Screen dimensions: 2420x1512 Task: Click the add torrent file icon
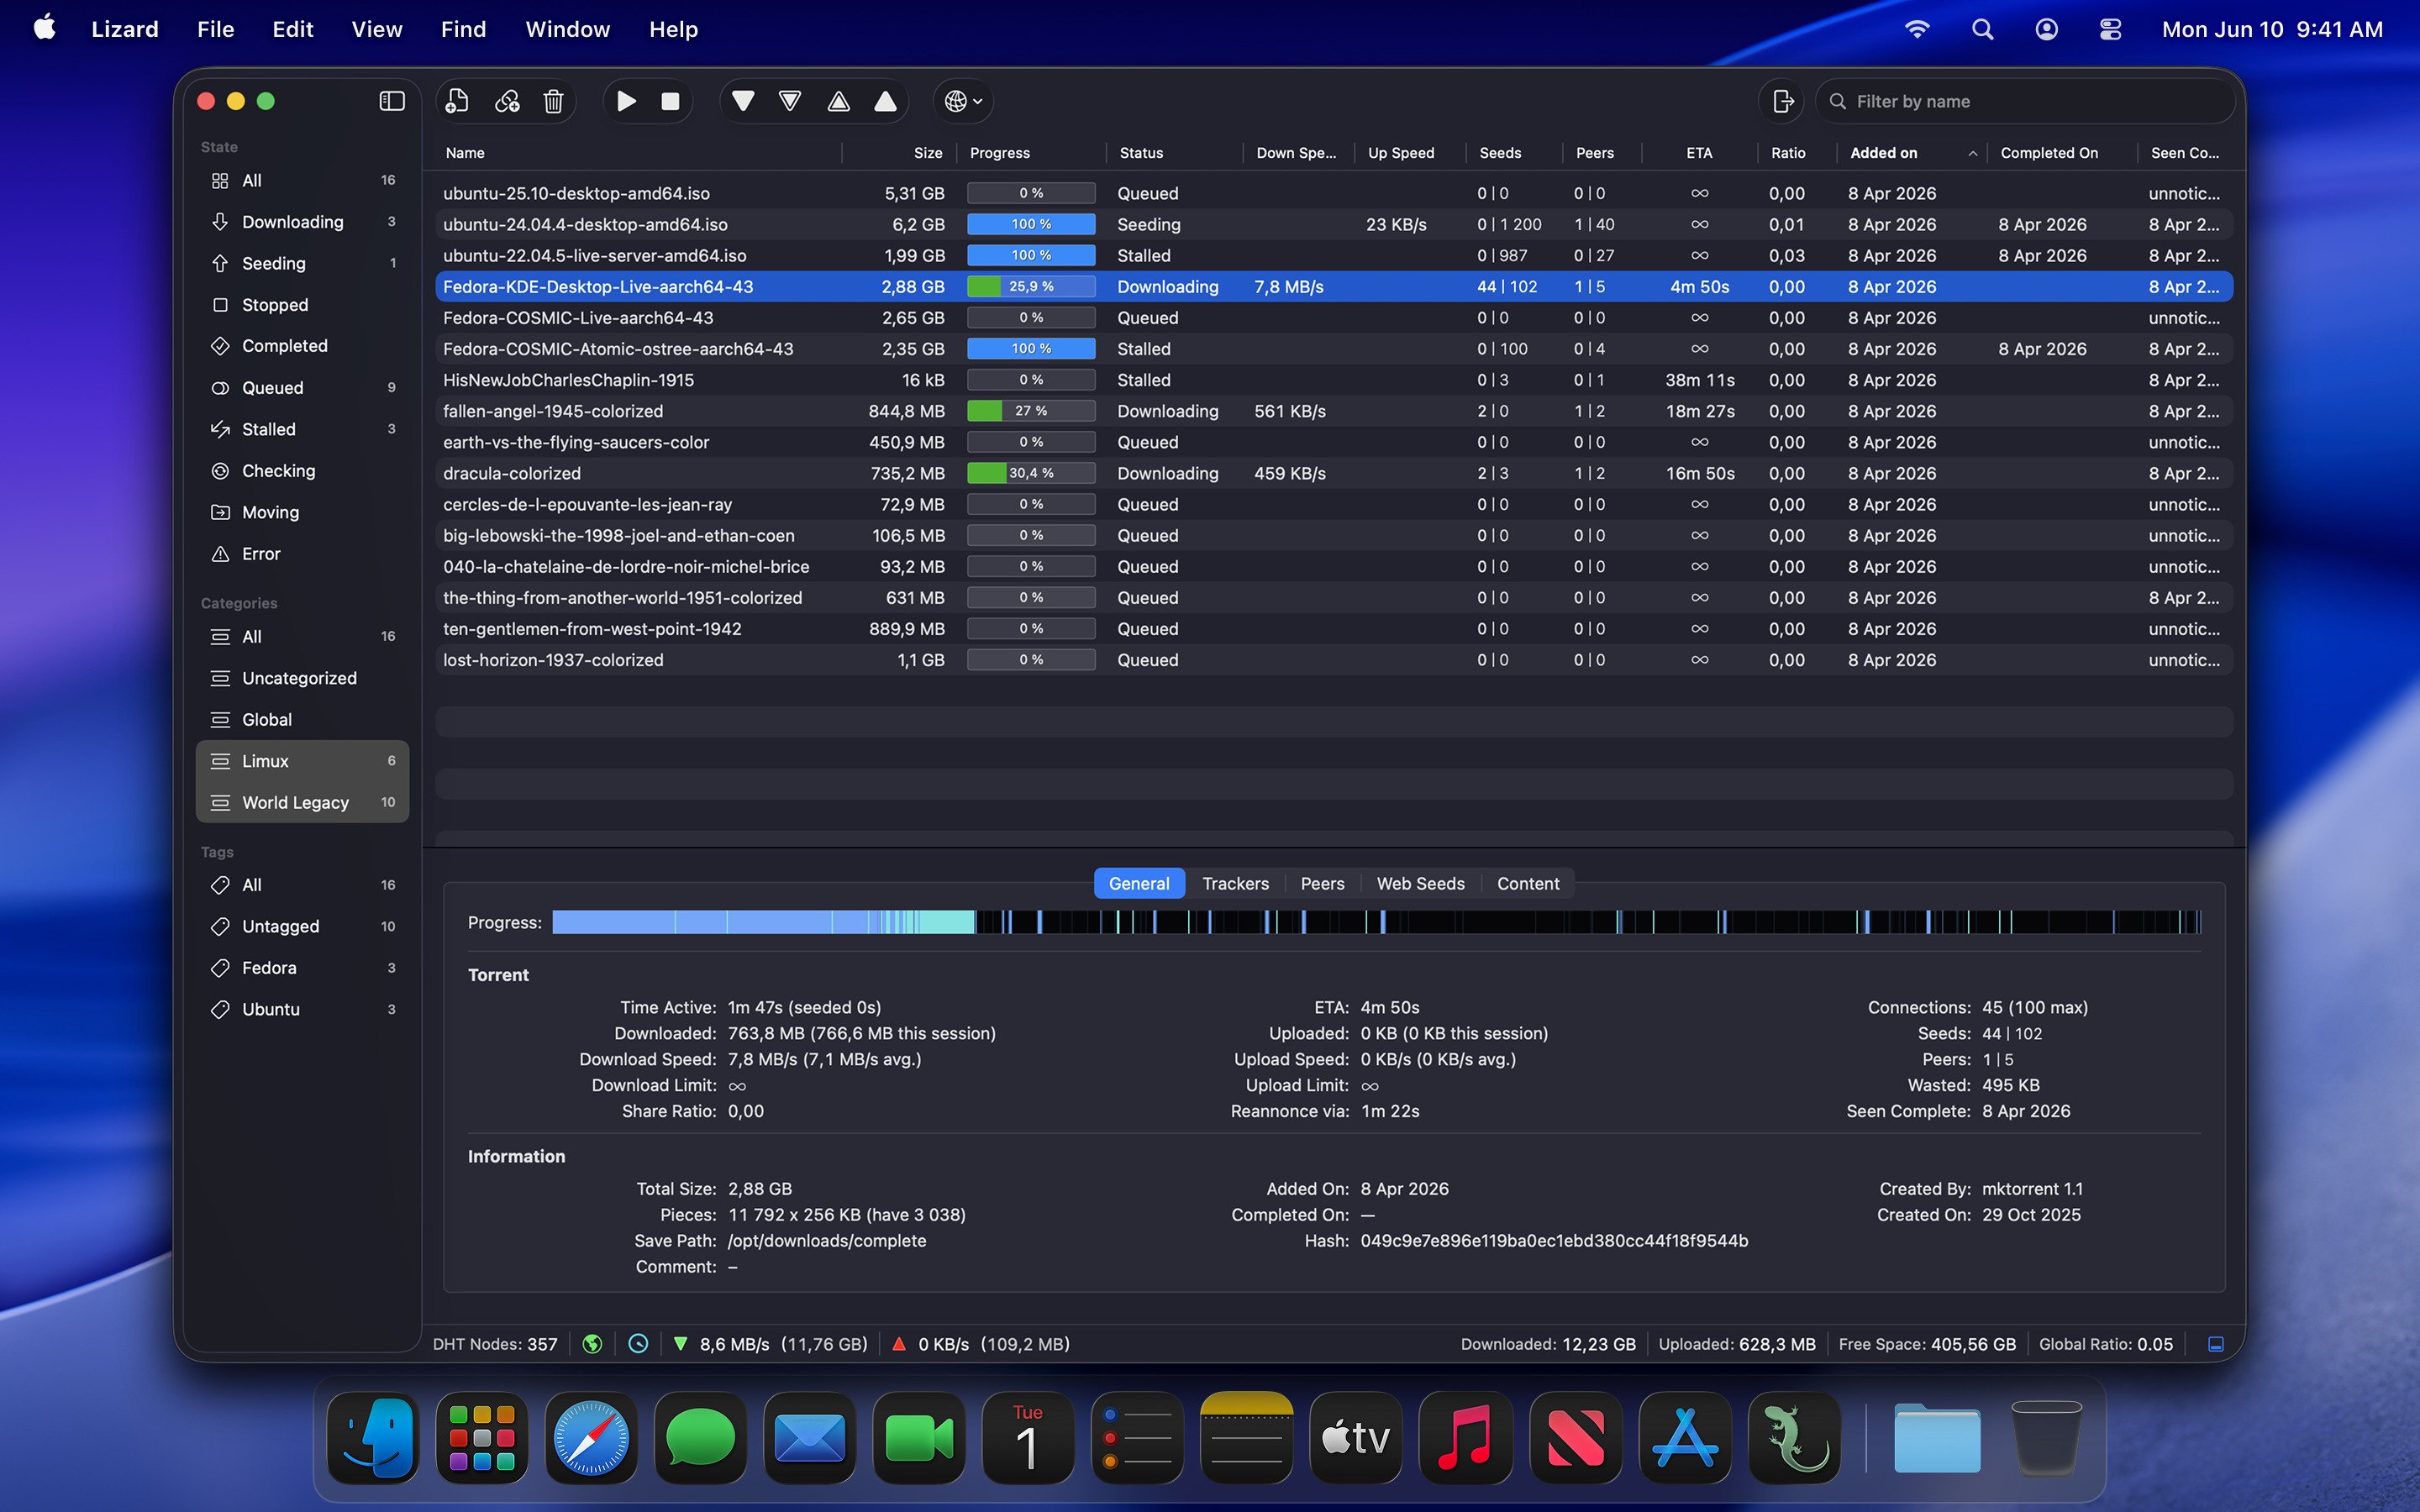coord(457,101)
